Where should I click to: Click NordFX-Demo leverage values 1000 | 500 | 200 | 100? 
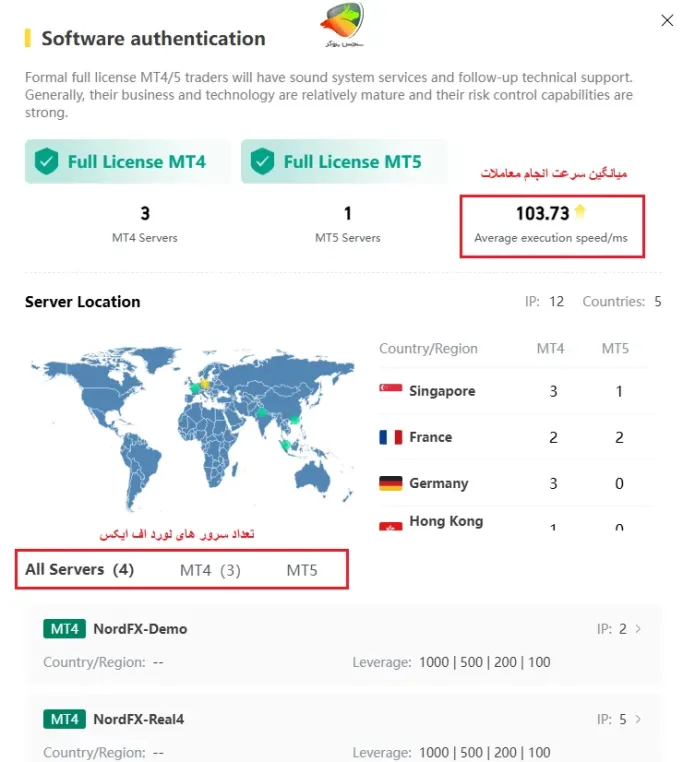point(485,662)
